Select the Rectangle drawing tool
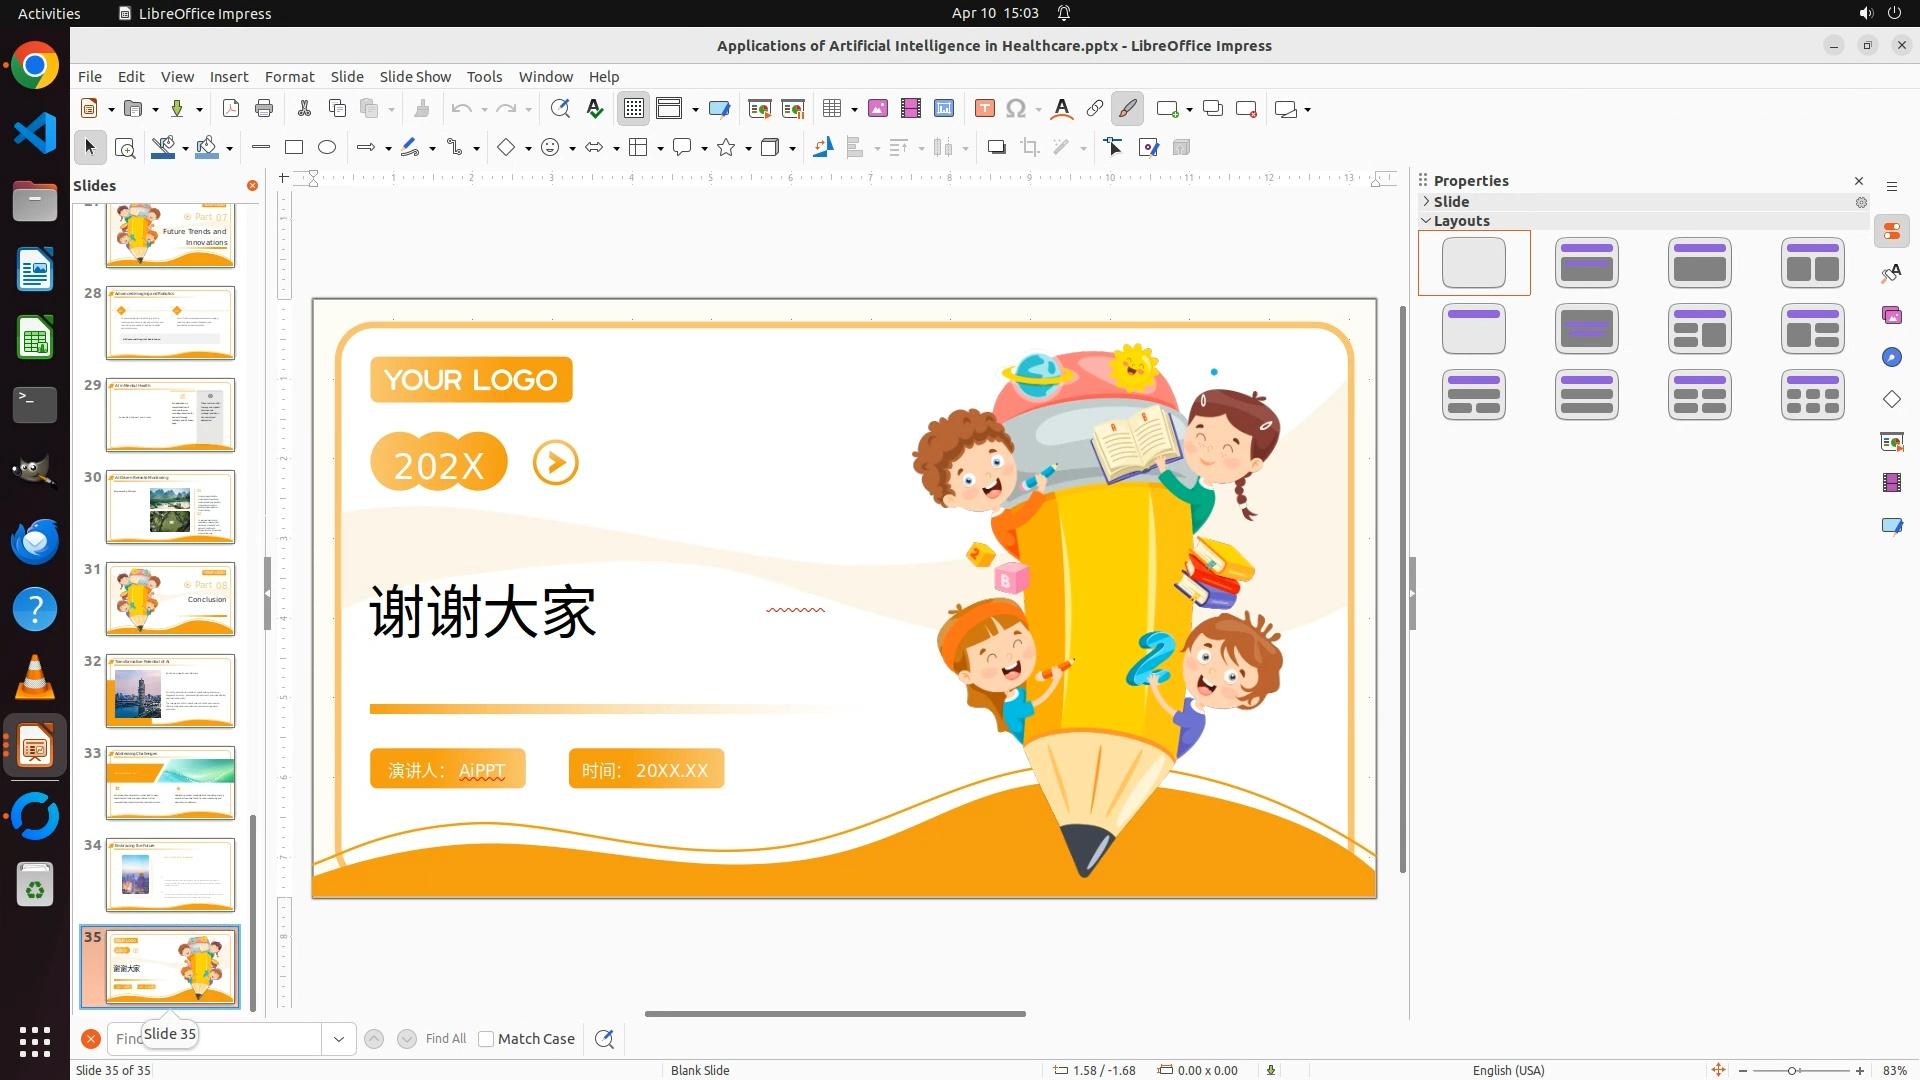This screenshot has height=1080, width=1920. pyautogui.click(x=294, y=148)
